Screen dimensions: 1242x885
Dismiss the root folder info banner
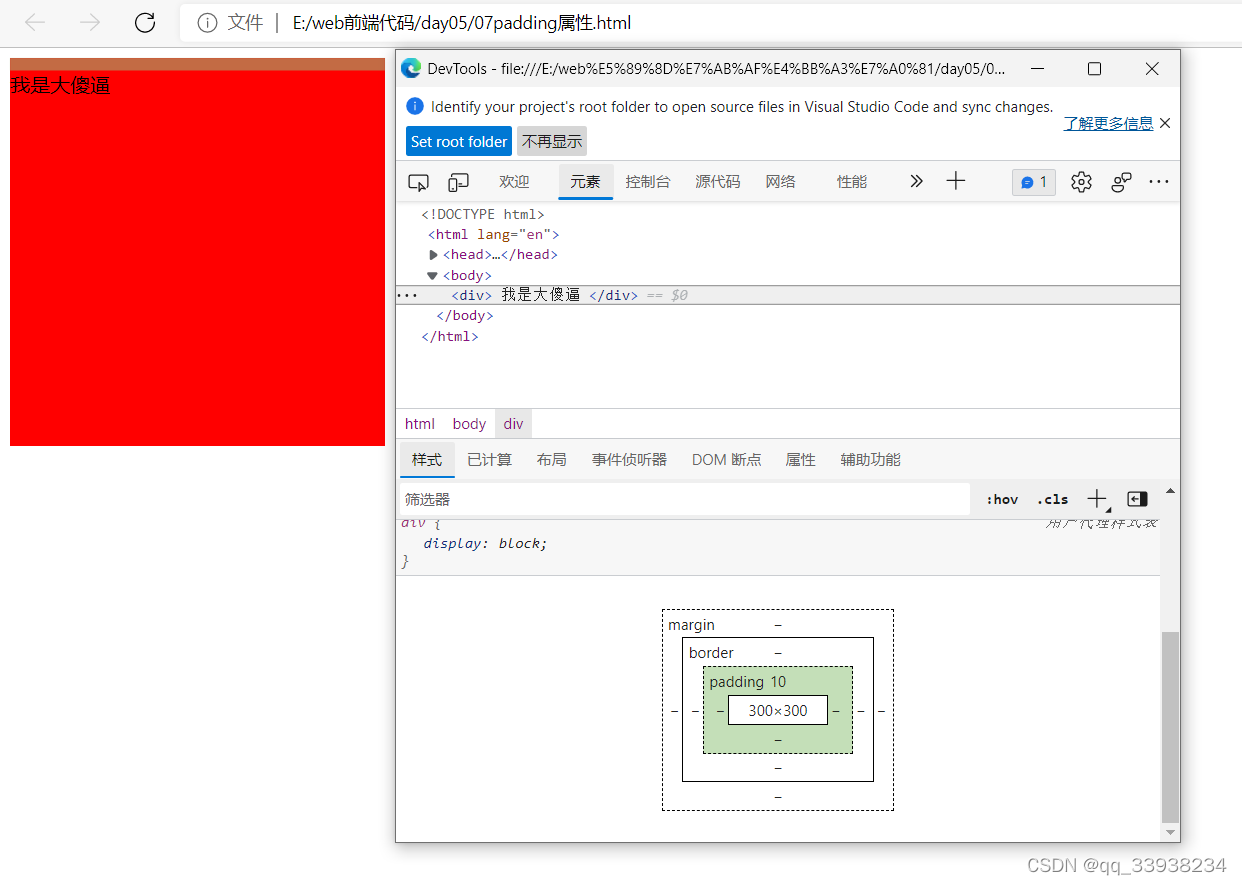point(1165,123)
